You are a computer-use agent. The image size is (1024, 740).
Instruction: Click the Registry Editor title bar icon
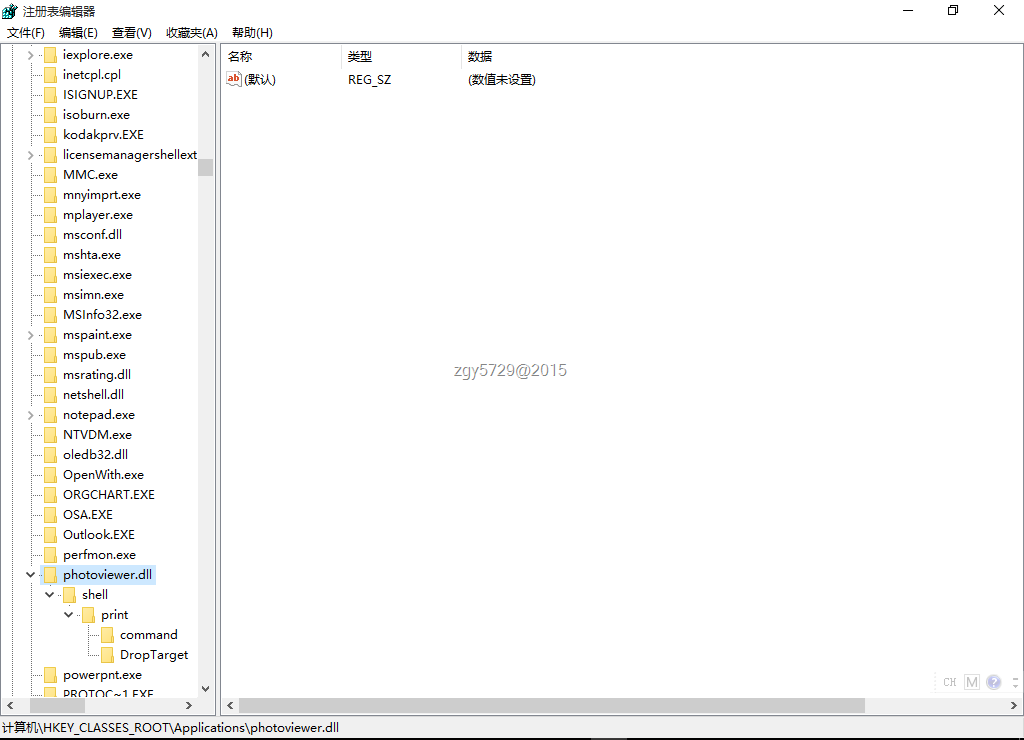point(10,11)
